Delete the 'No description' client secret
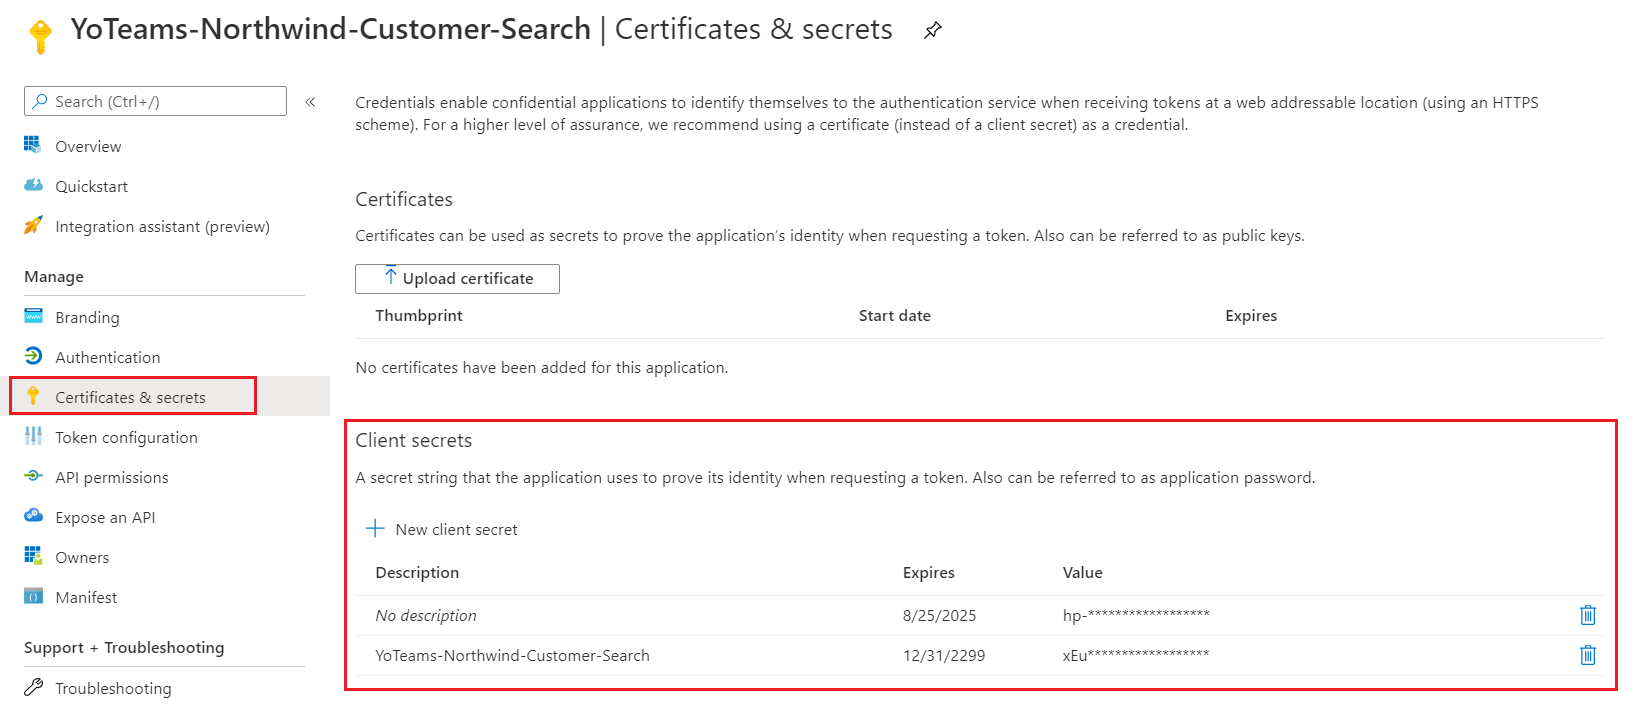1646x712 pixels. (x=1587, y=616)
